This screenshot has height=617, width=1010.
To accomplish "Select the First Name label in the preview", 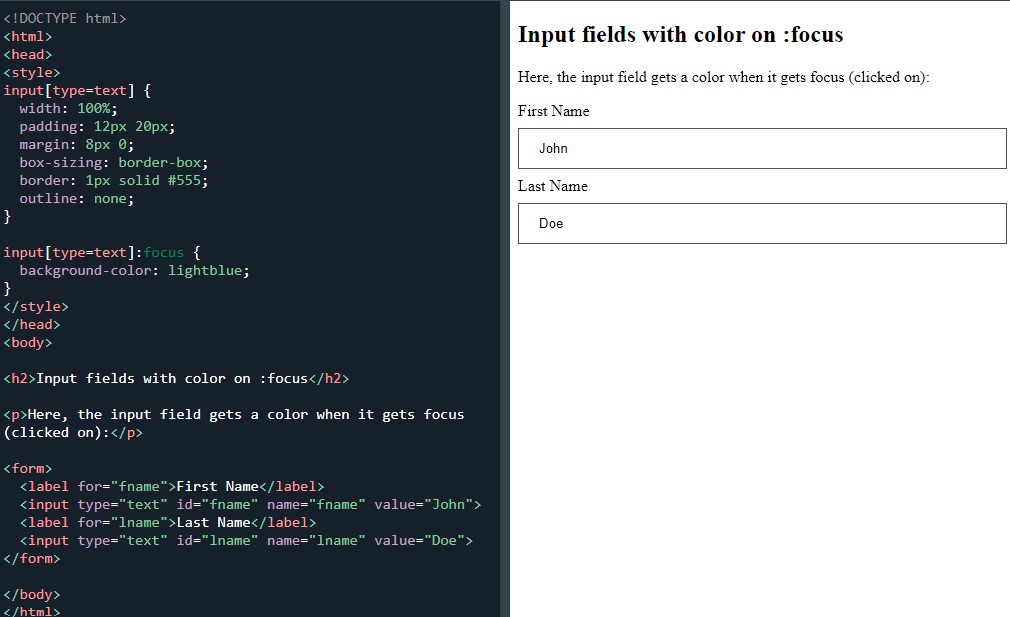I will tap(553, 111).
